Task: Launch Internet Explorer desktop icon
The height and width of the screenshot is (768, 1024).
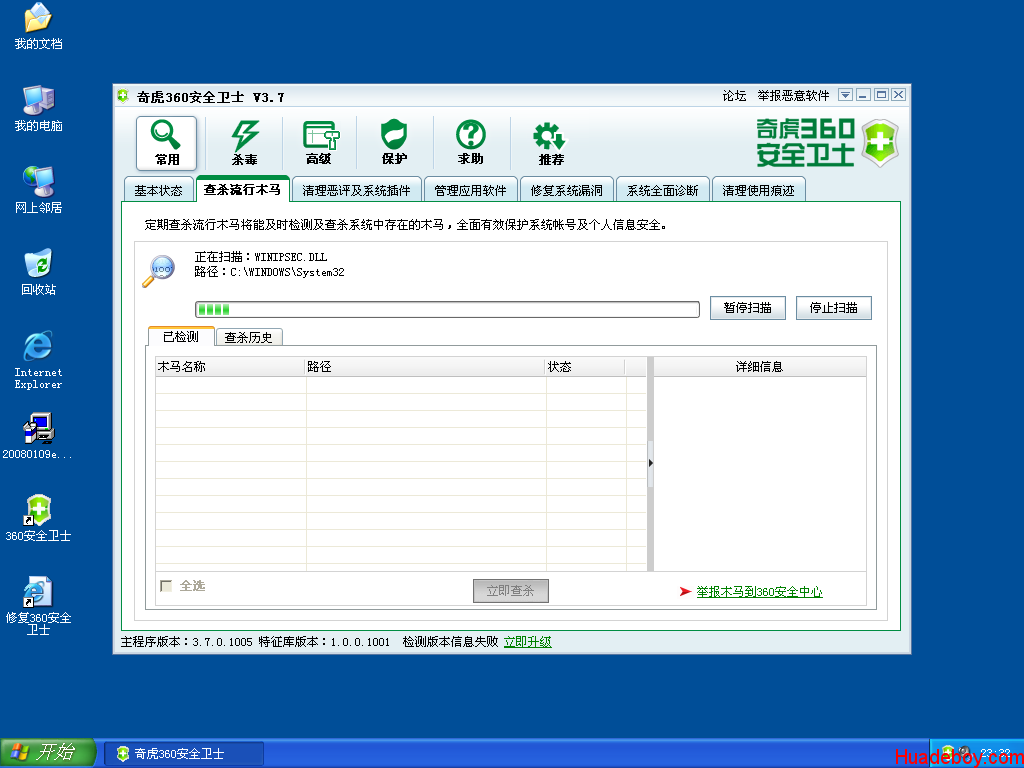Action: (38, 360)
